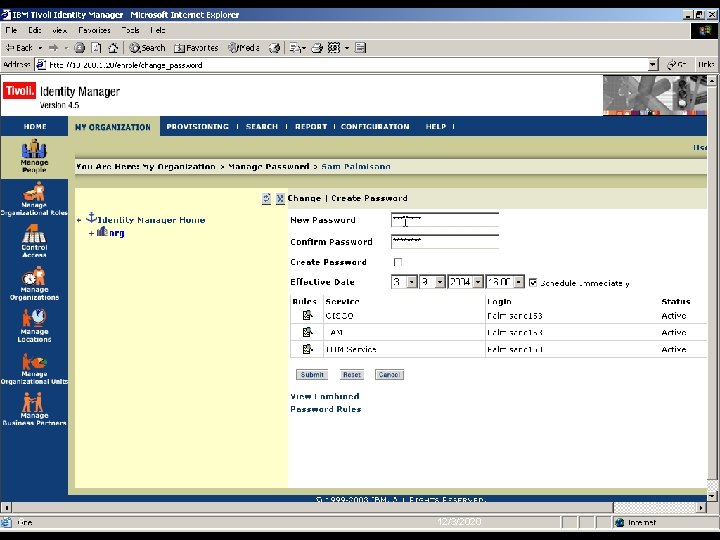
Task: Open the address bar dropdown arrow
Action: pyautogui.click(x=653, y=65)
